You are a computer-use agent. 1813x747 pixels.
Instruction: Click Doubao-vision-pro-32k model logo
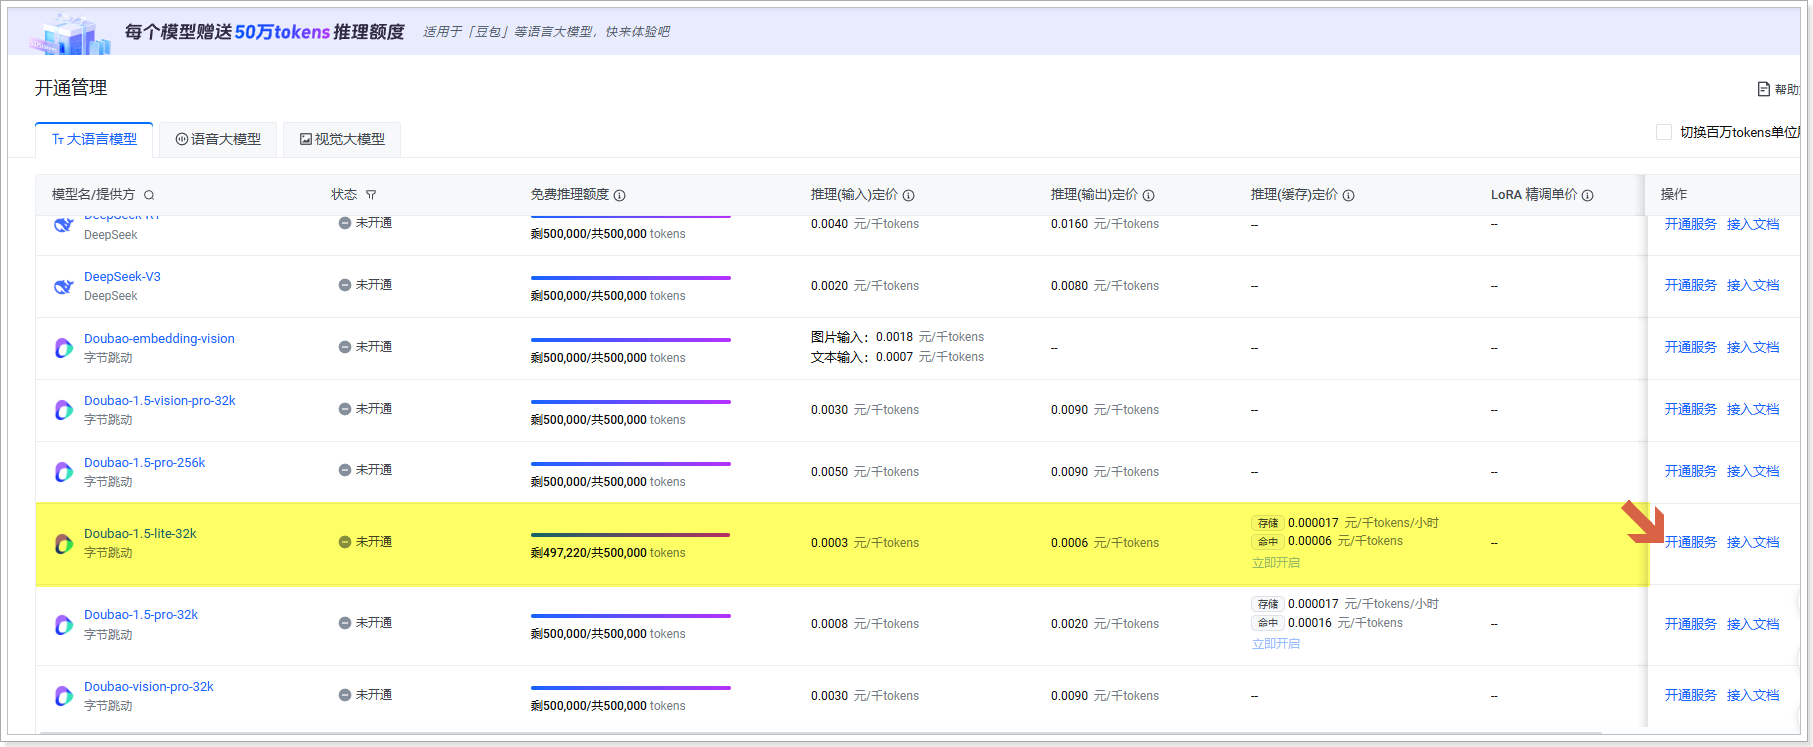click(63, 696)
